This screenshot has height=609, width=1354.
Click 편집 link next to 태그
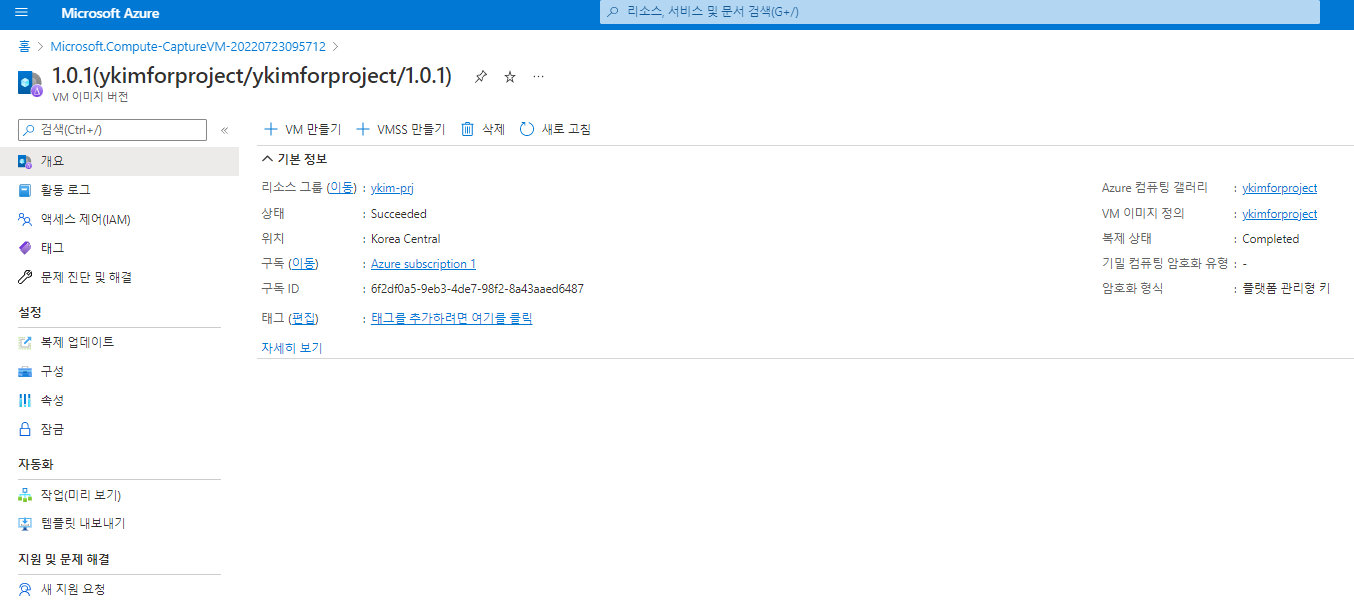pyautogui.click(x=304, y=318)
